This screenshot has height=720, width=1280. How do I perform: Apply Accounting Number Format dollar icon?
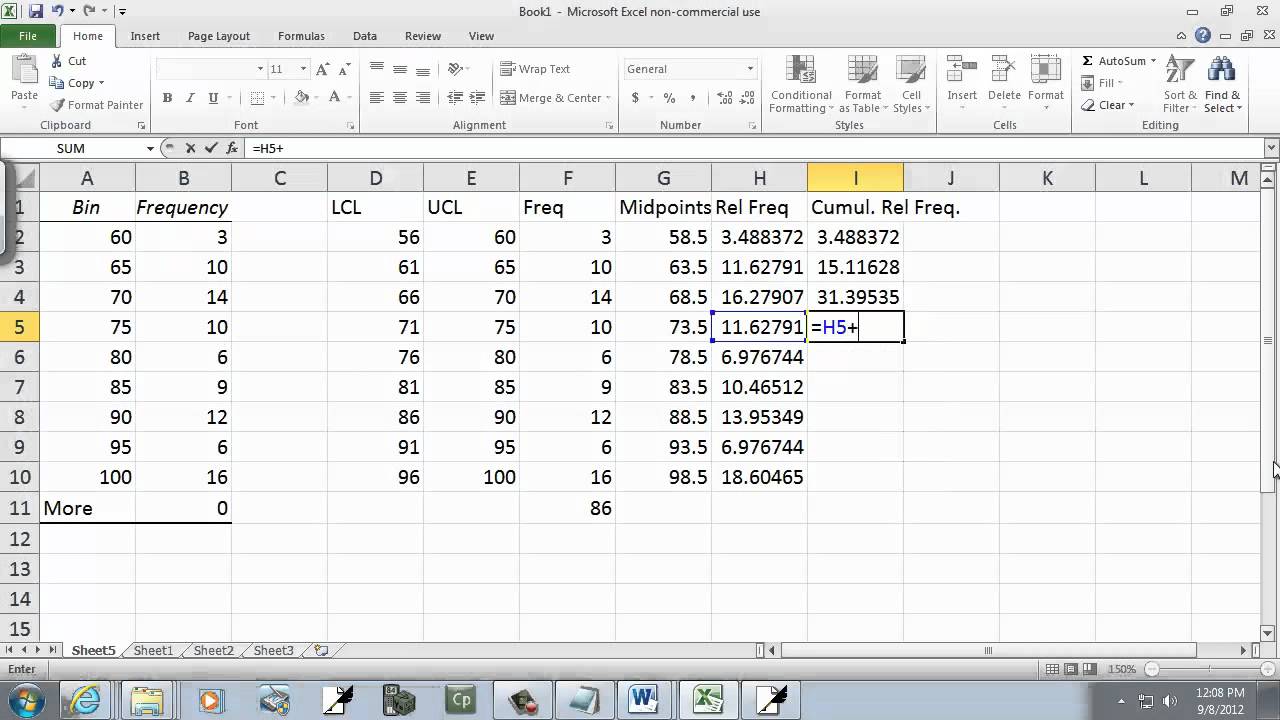635,98
